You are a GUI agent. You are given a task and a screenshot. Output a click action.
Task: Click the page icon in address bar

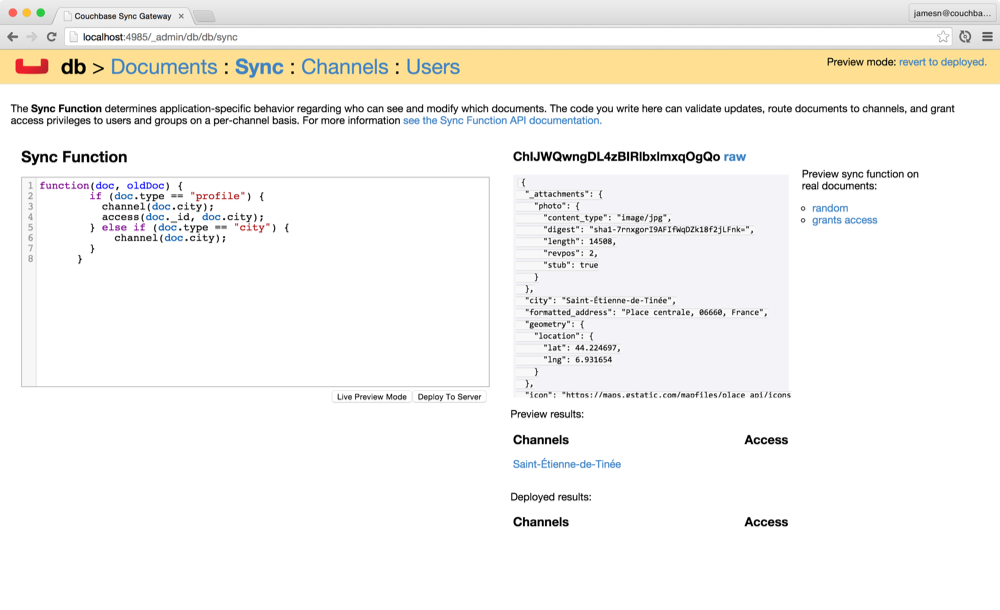[74, 37]
